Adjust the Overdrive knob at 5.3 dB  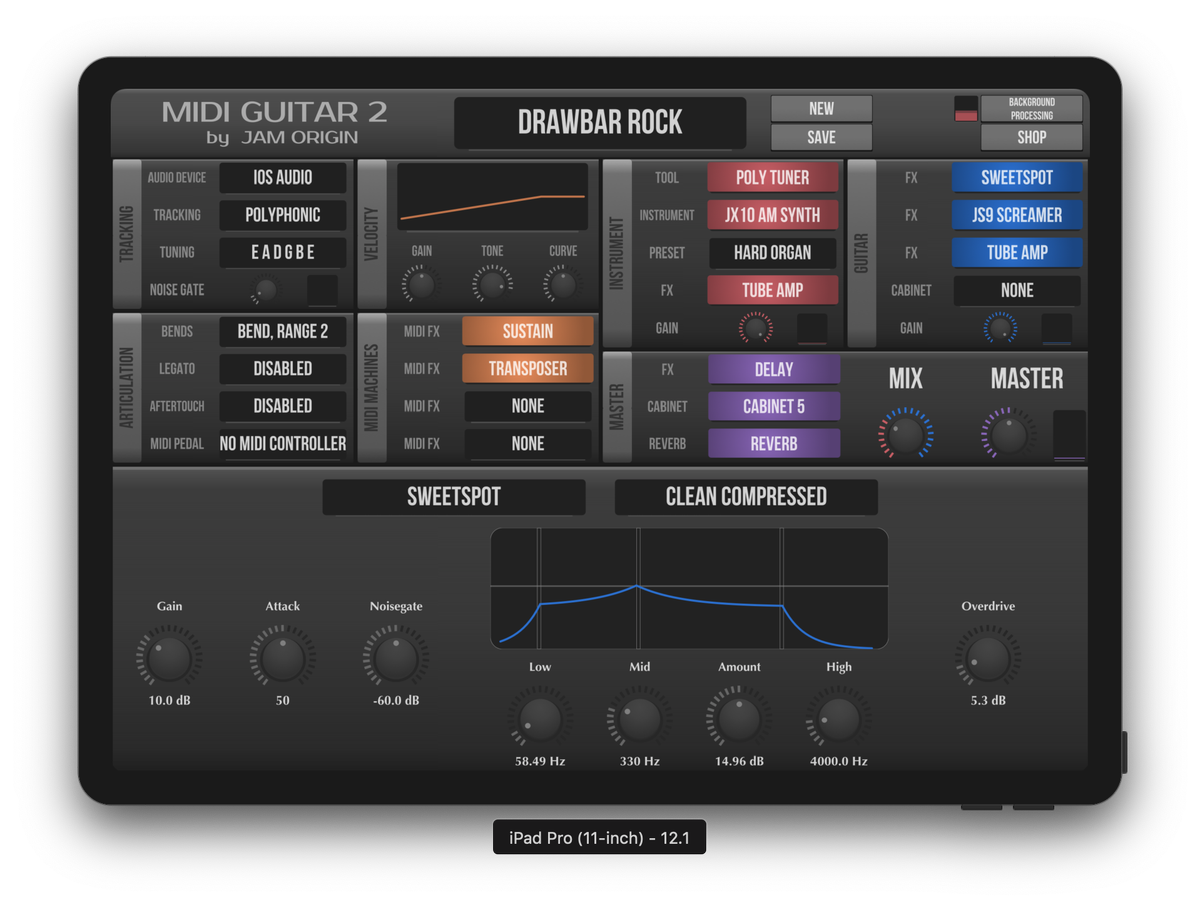point(988,657)
